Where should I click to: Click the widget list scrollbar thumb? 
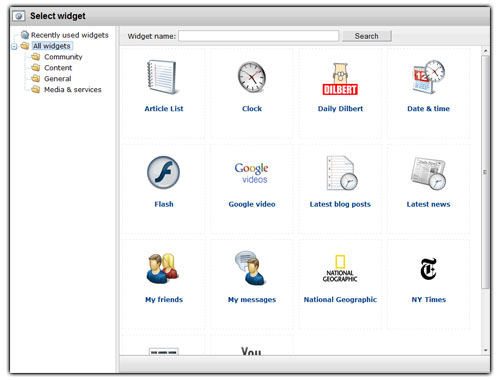(485, 172)
